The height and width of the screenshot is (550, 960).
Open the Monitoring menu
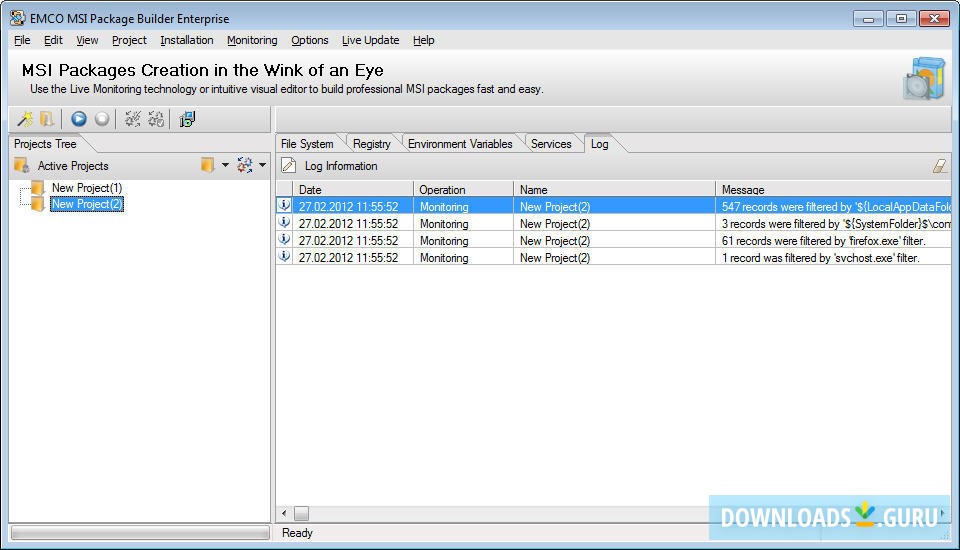tap(252, 40)
